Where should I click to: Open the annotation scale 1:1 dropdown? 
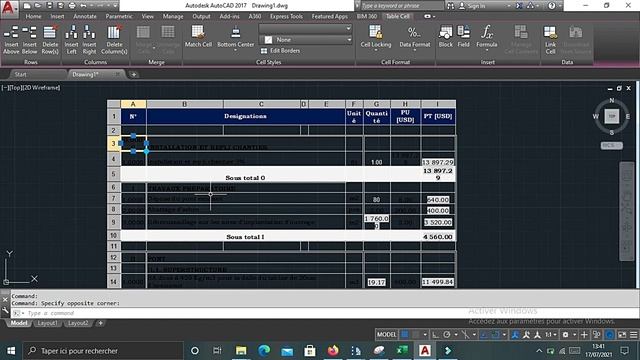[x=551, y=335]
